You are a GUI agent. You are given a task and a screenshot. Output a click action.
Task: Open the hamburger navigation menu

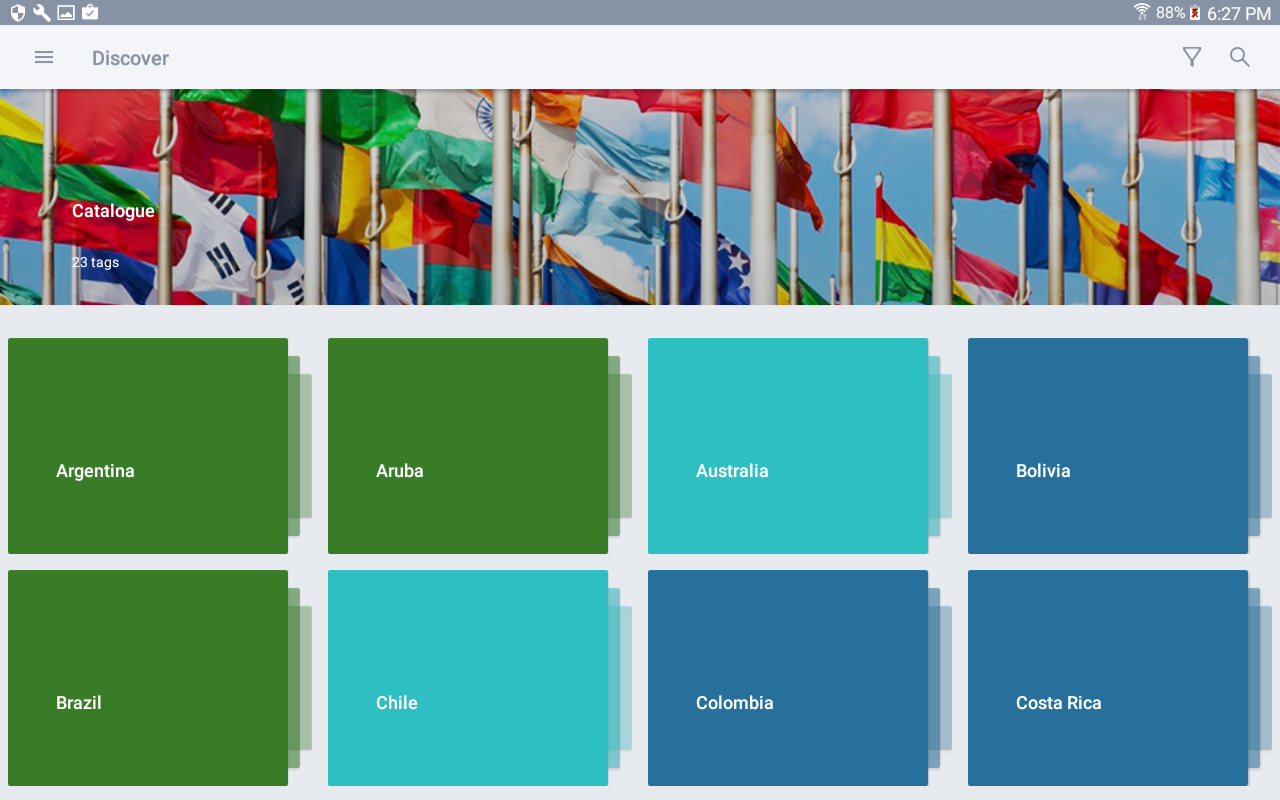pyautogui.click(x=44, y=57)
